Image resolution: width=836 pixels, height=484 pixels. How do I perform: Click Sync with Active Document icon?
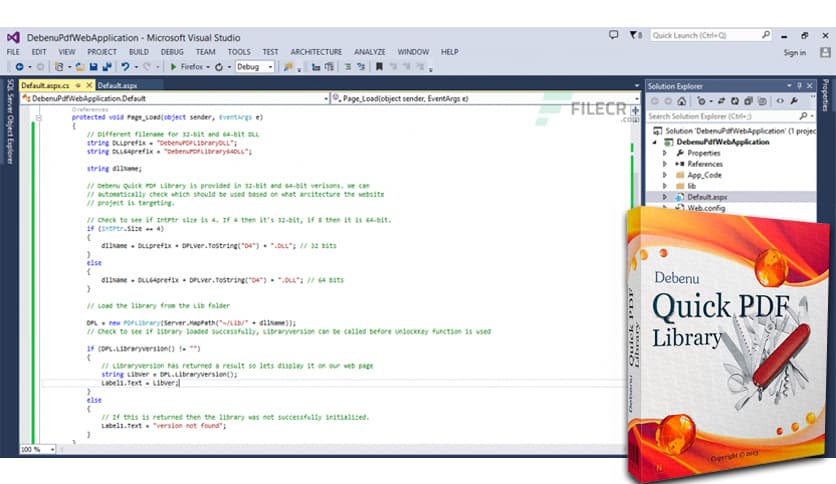(721, 101)
